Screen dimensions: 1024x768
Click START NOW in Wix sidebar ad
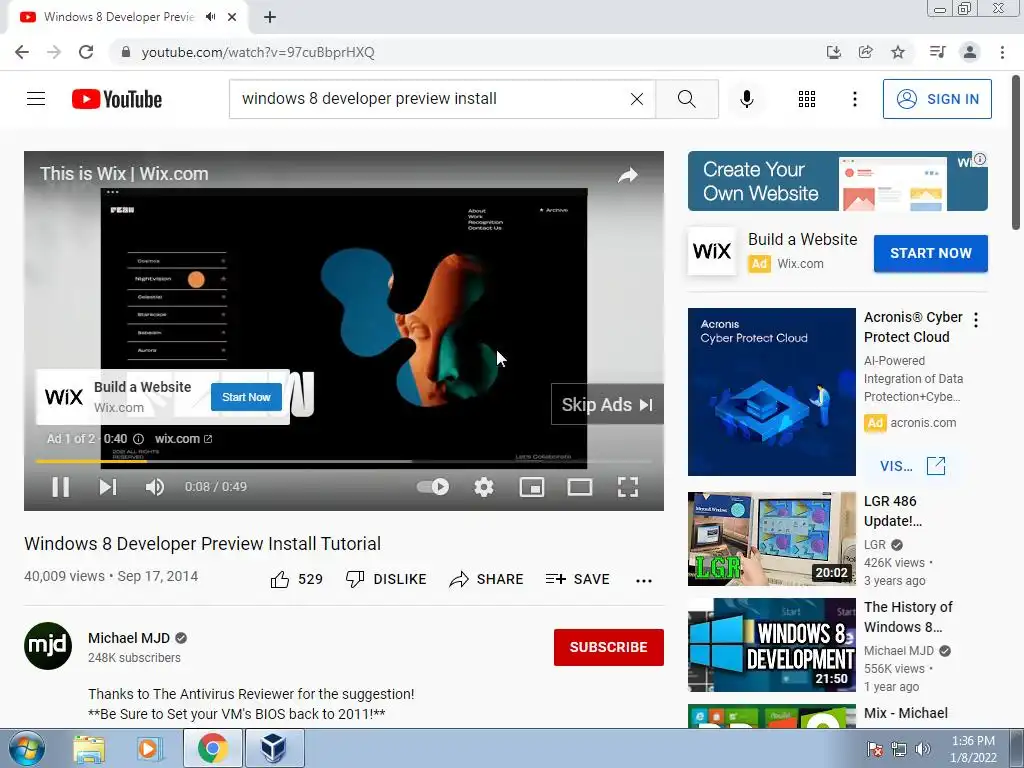(931, 253)
